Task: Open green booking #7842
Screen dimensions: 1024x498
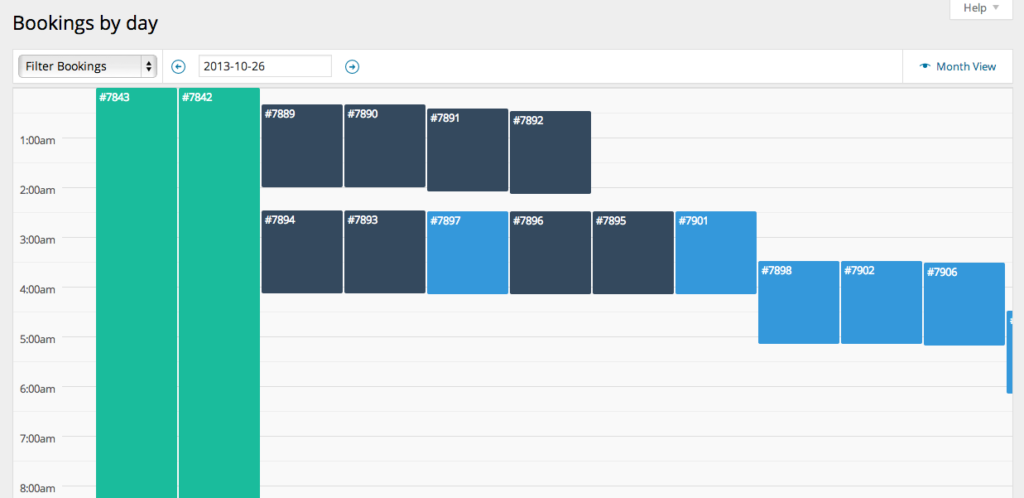Action: [x=219, y=290]
